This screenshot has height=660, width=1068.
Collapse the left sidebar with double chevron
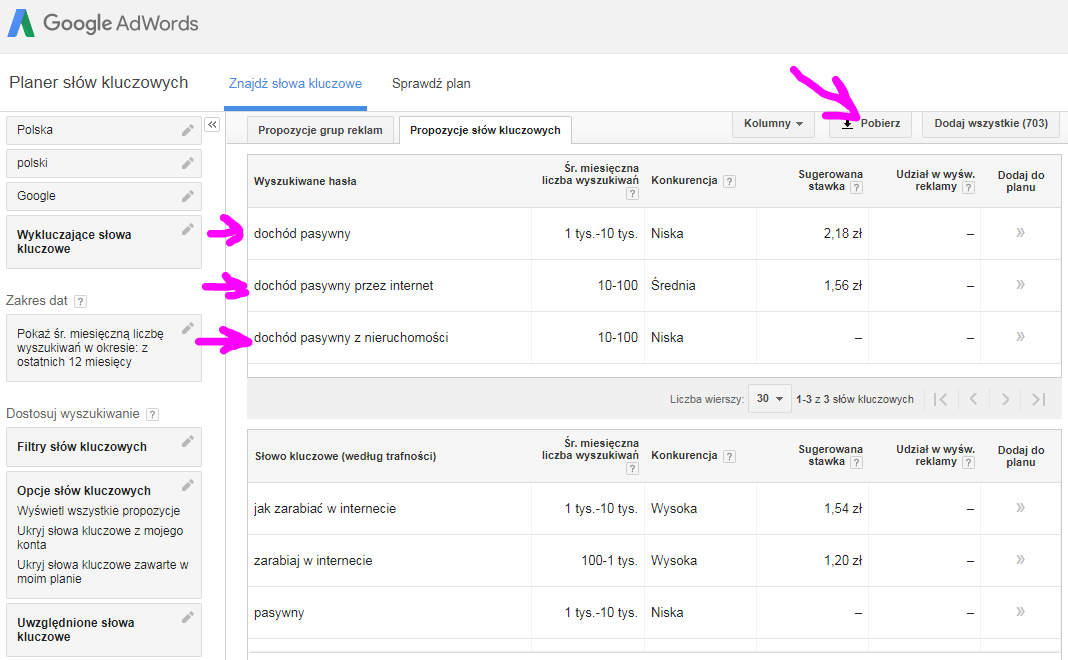211,124
